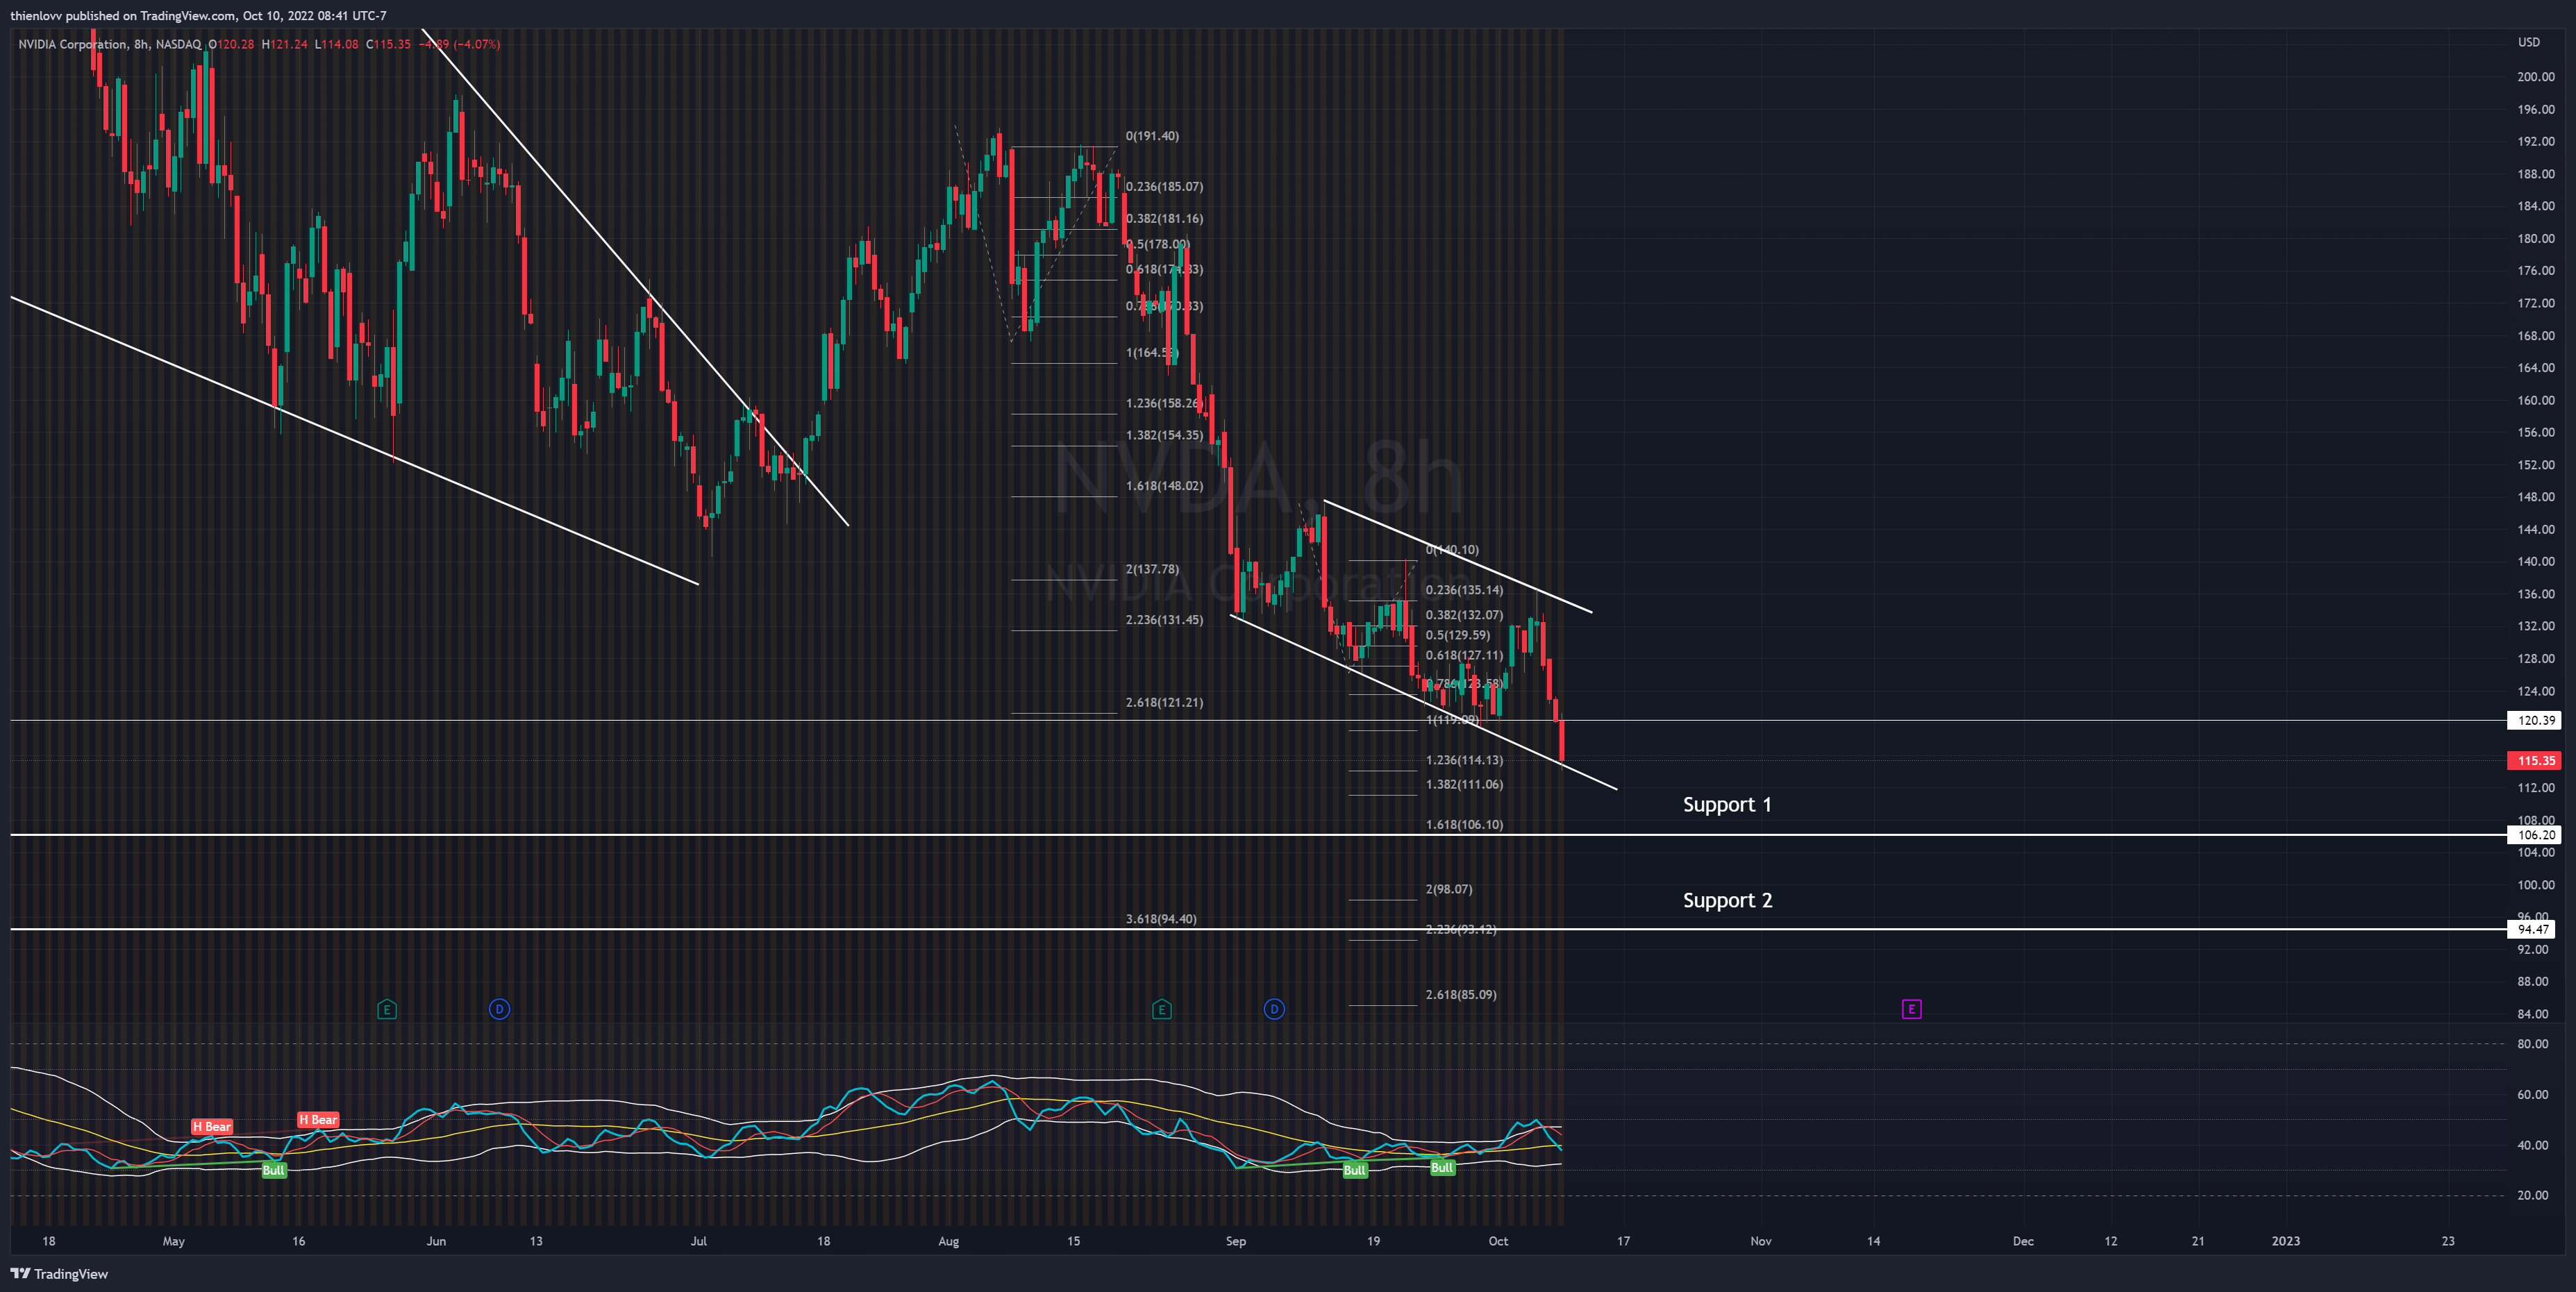Click the Jun label on time axis

pyautogui.click(x=436, y=1241)
